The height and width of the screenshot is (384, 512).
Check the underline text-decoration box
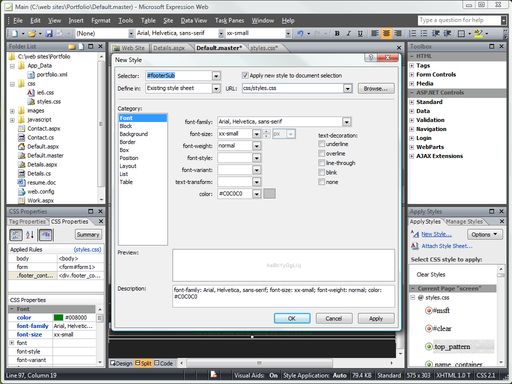(322, 144)
